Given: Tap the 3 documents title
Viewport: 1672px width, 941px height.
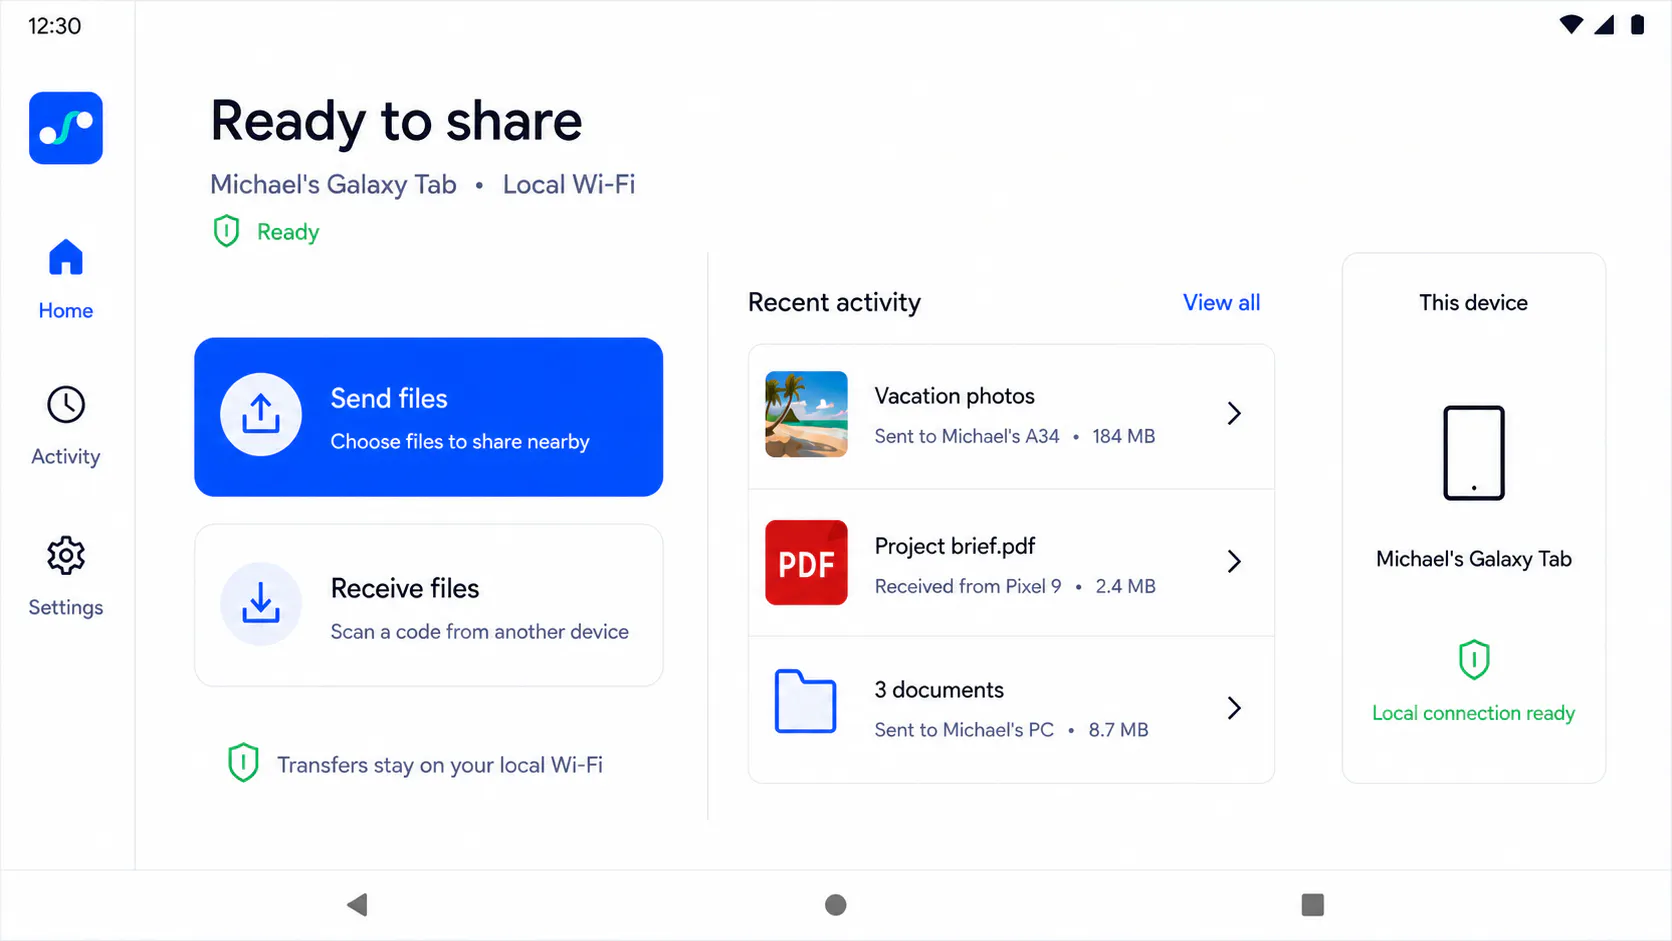Looking at the screenshot, I should [939, 690].
